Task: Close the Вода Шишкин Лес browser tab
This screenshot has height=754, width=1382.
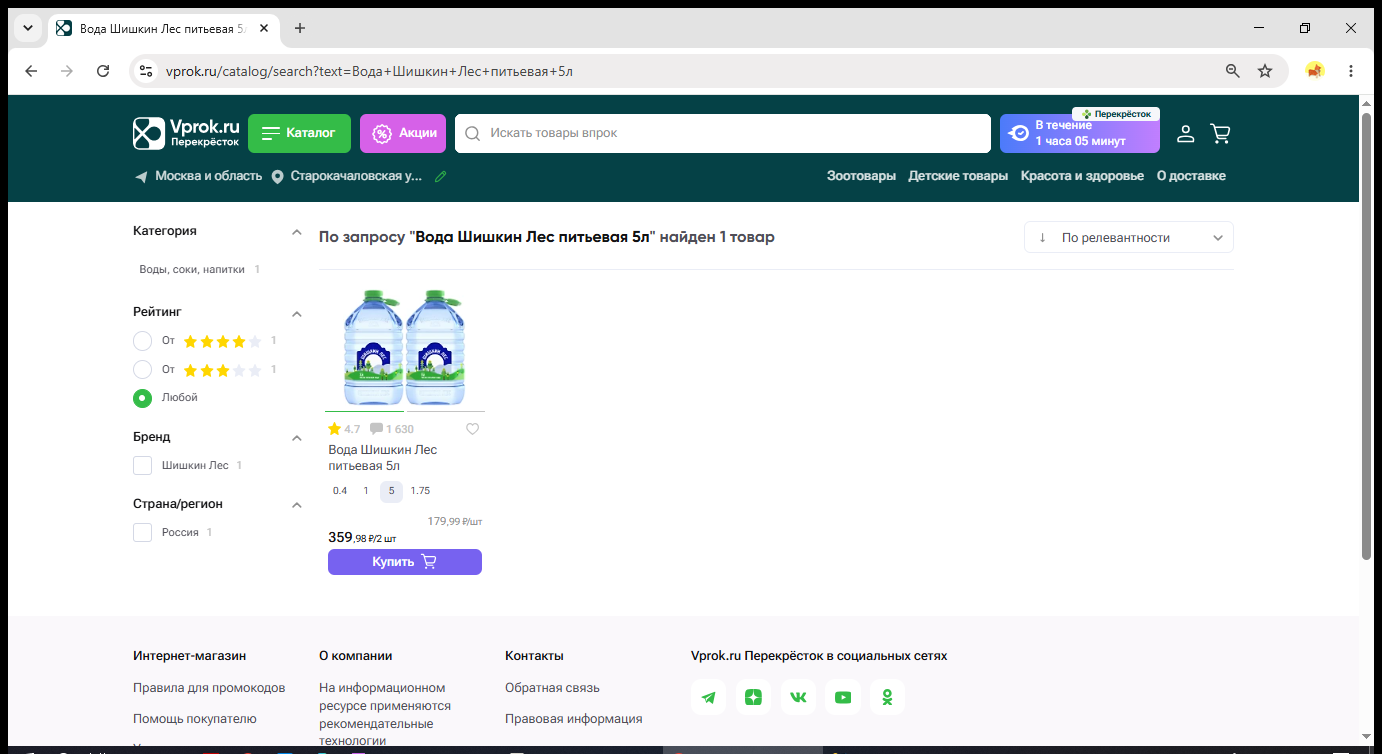Action: point(264,28)
